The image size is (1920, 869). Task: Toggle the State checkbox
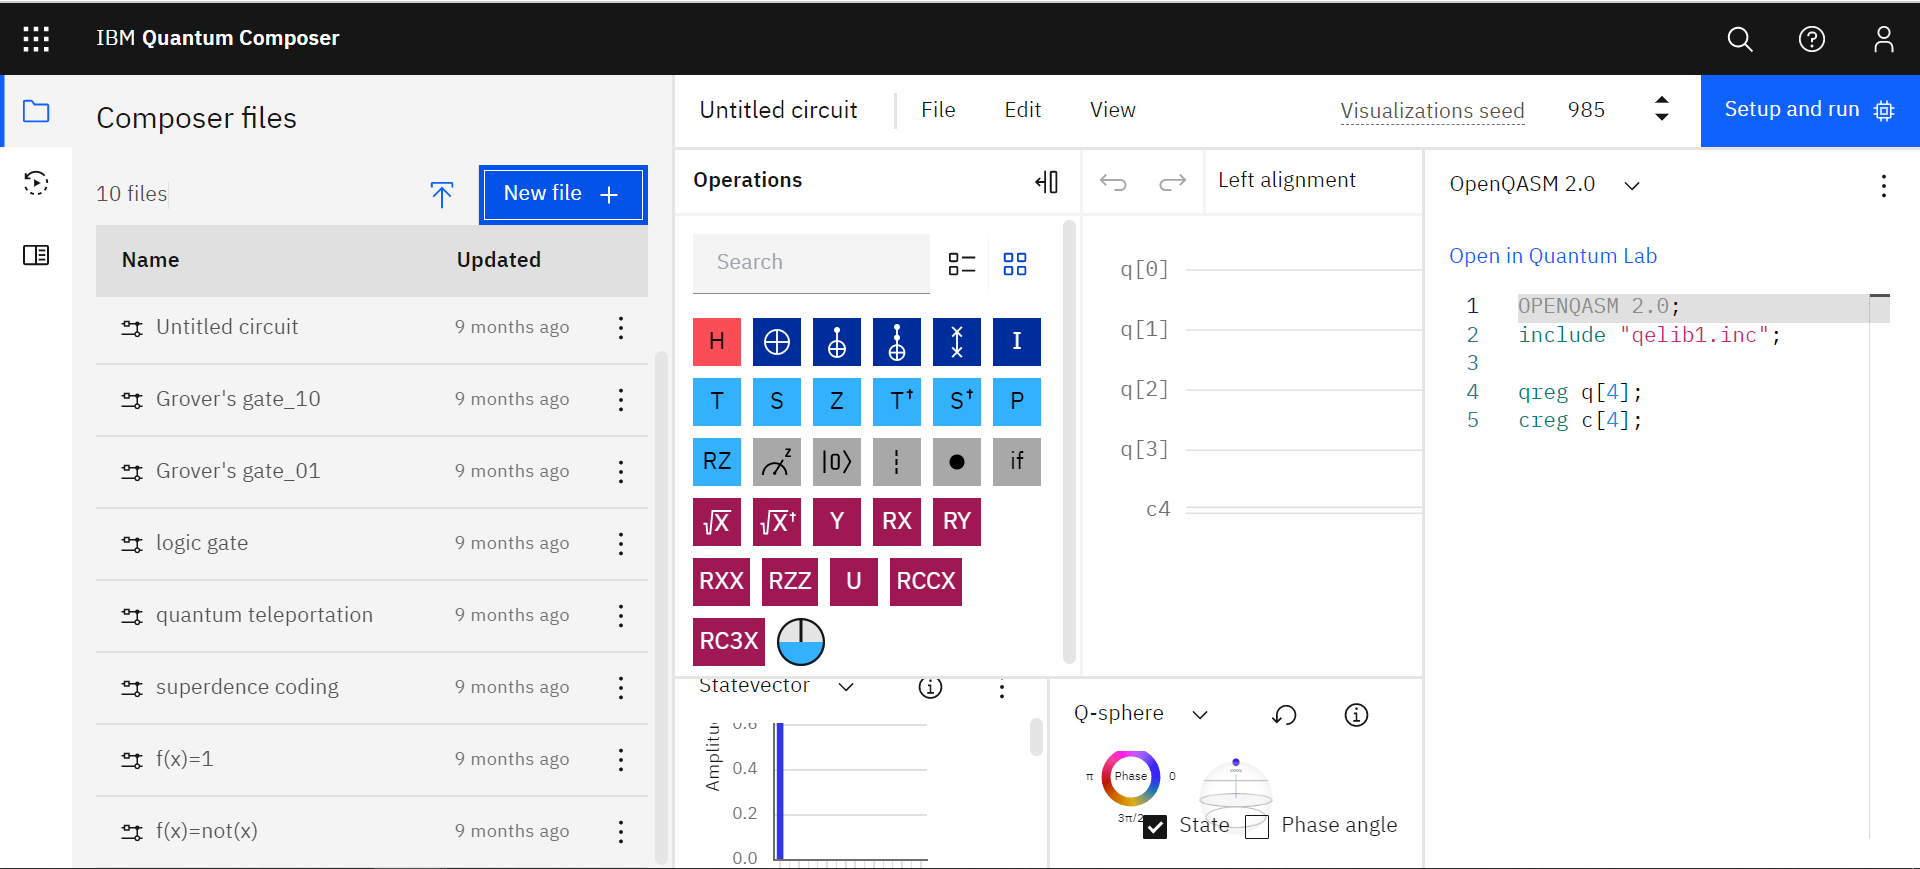click(1155, 827)
